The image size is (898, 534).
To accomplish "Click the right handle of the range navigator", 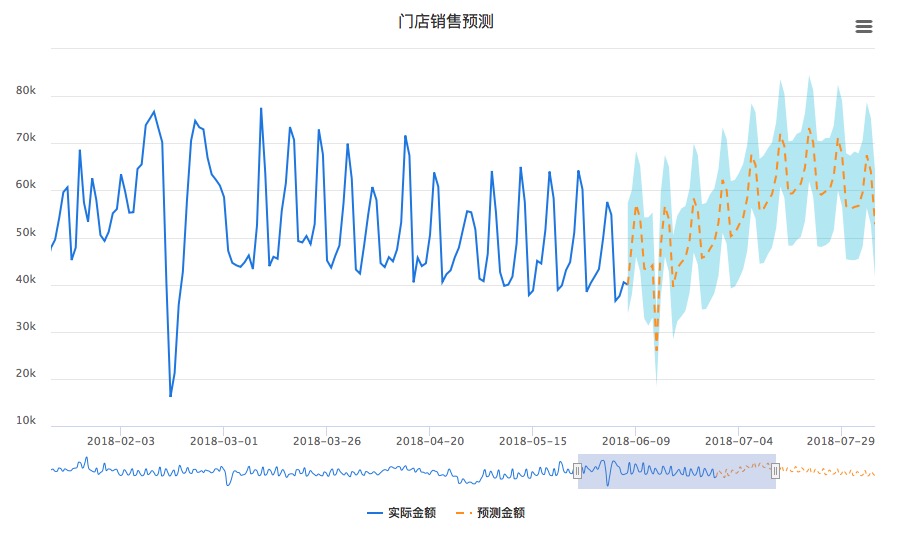I will click(x=775, y=471).
